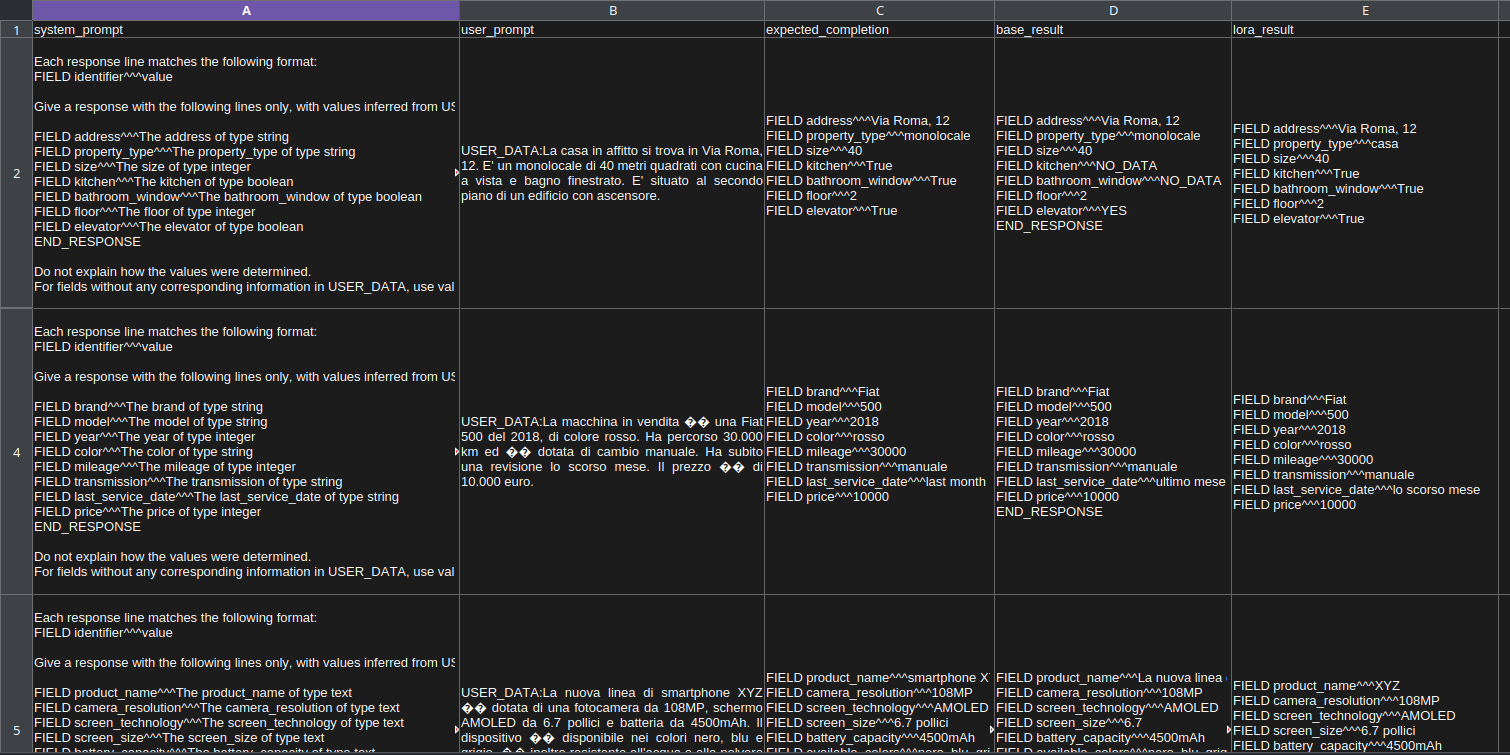Screen dimensions: 1510x755
Task: Select column A header
Action: pos(245,10)
